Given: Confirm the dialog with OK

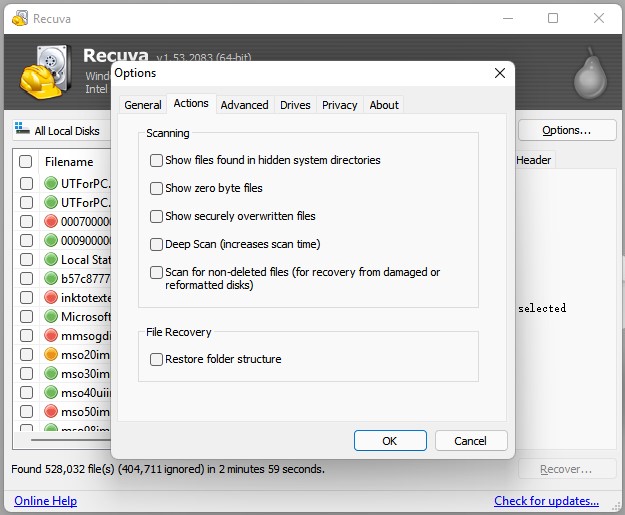Looking at the screenshot, I should click(390, 441).
